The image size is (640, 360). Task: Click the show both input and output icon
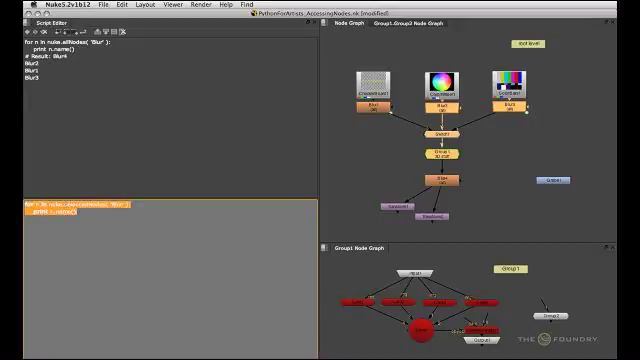point(114,32)
